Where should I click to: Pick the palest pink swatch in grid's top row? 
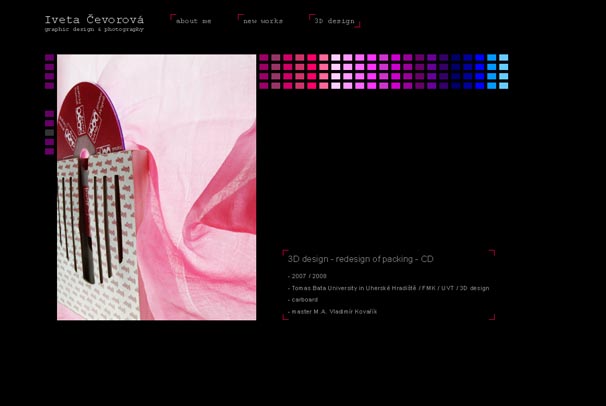click(x=336, y=58)
